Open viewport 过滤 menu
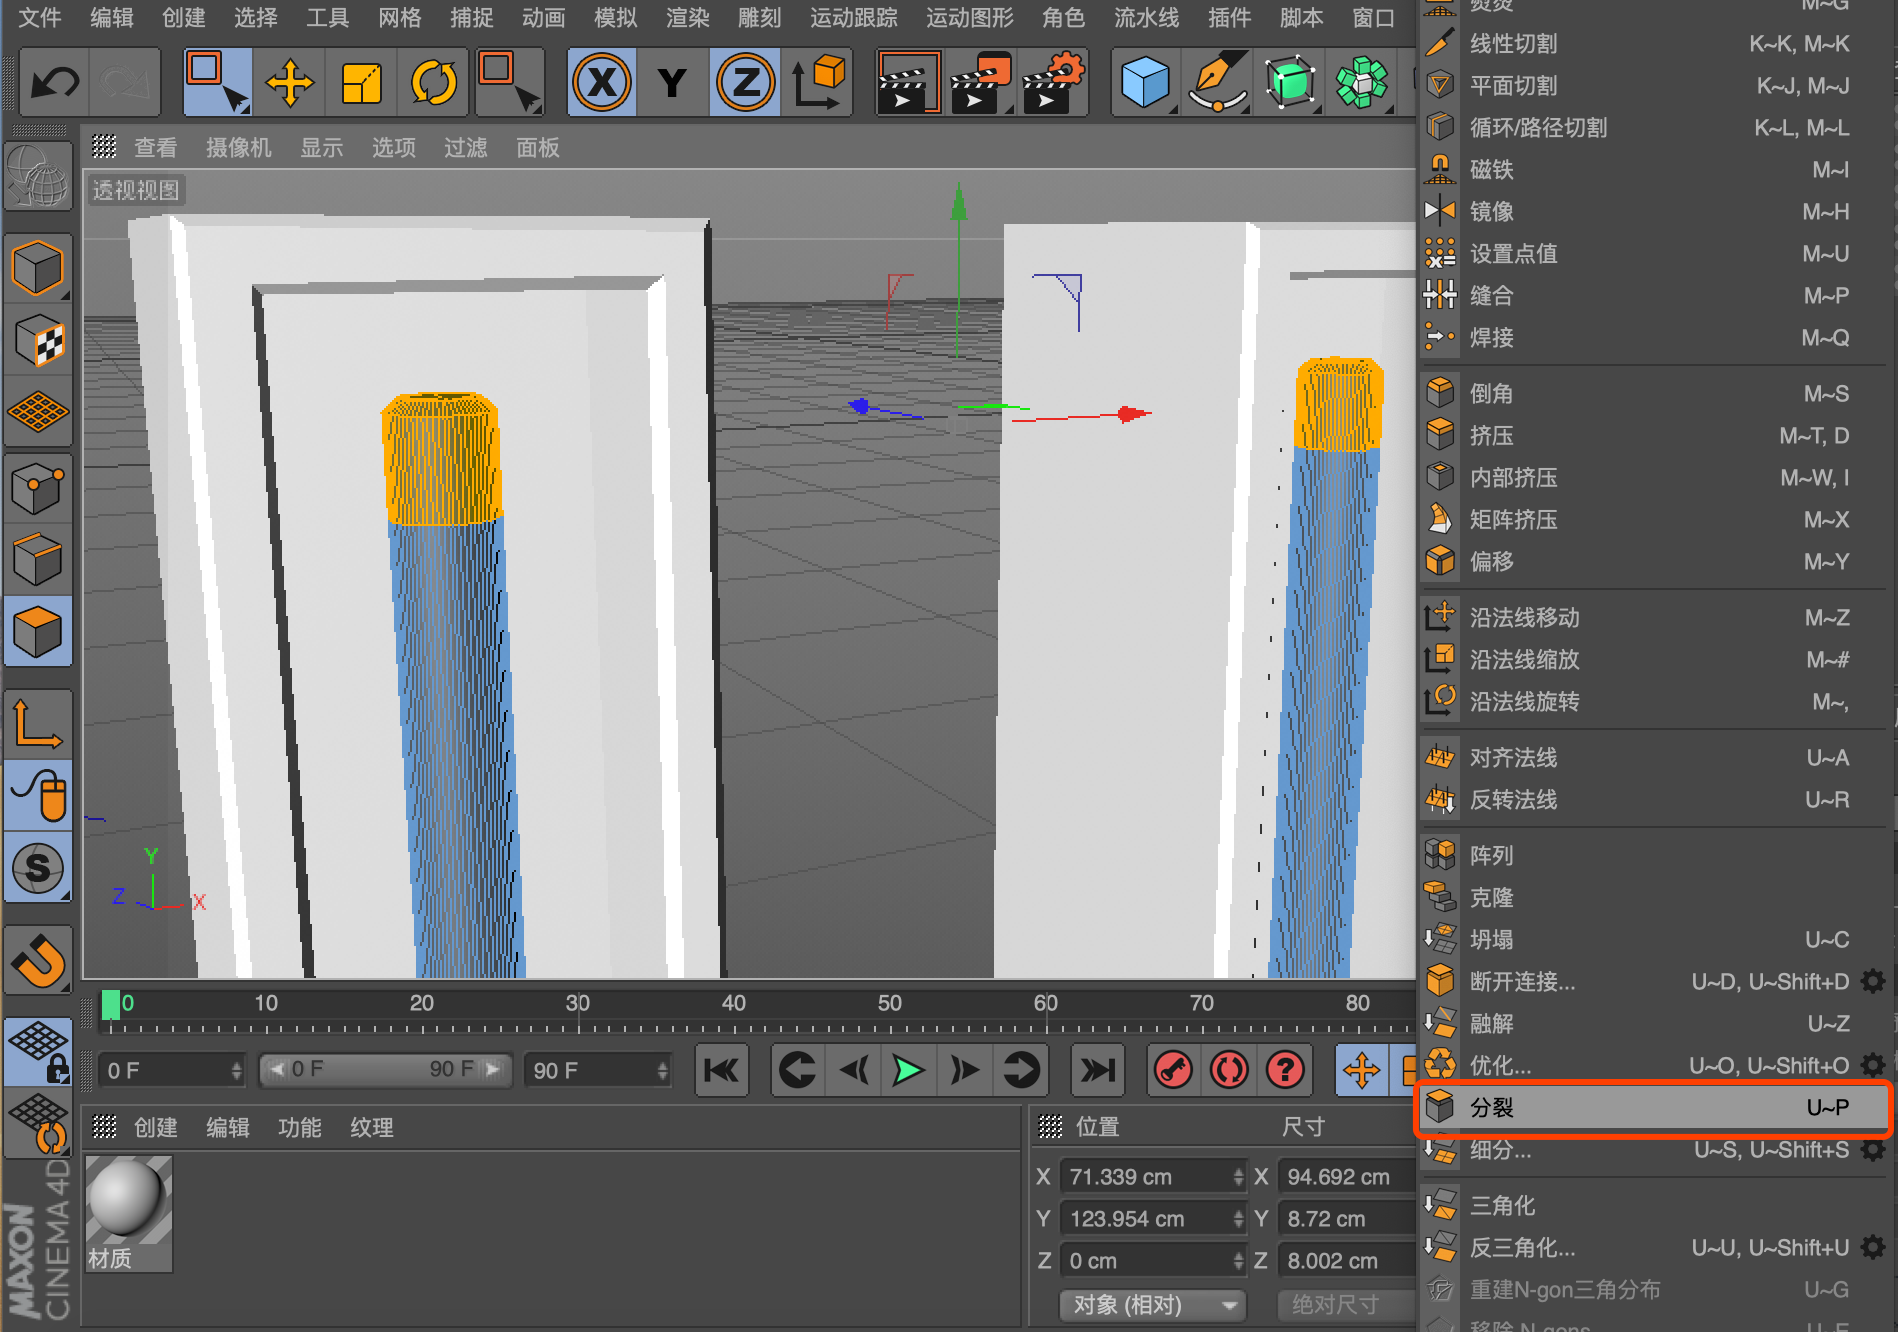Screen dimensions: 1898x1332 pos(466,148)
